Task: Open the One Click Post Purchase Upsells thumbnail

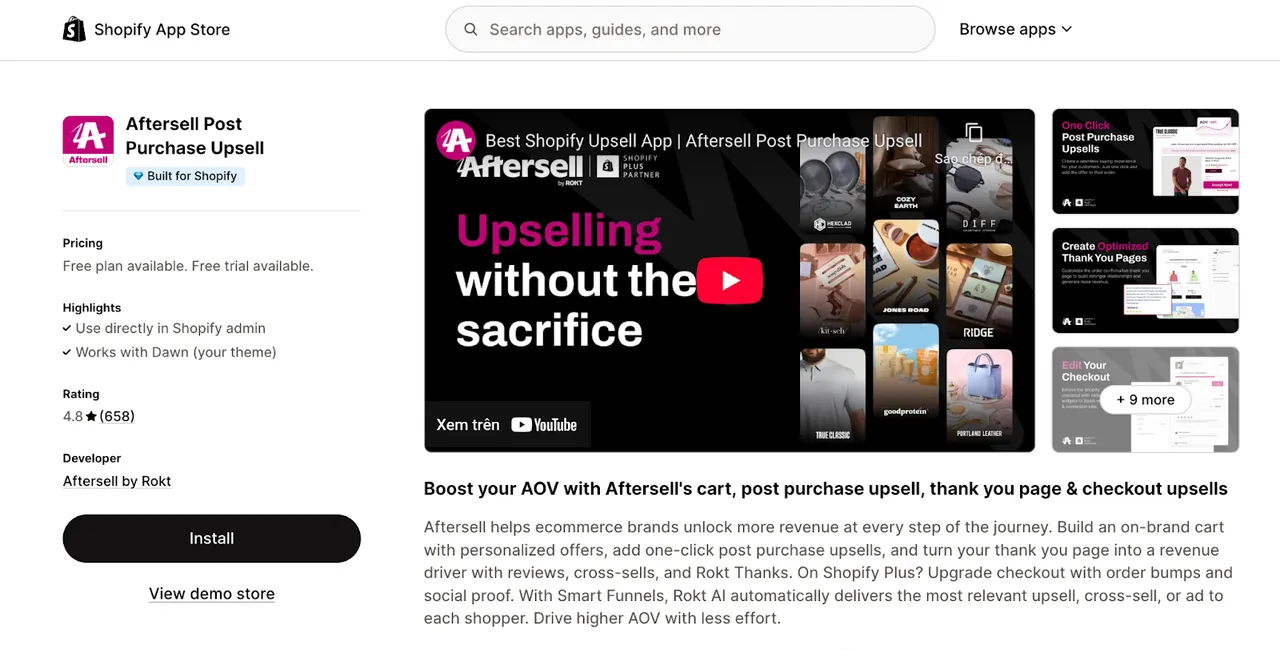Action: point(1145,161)
